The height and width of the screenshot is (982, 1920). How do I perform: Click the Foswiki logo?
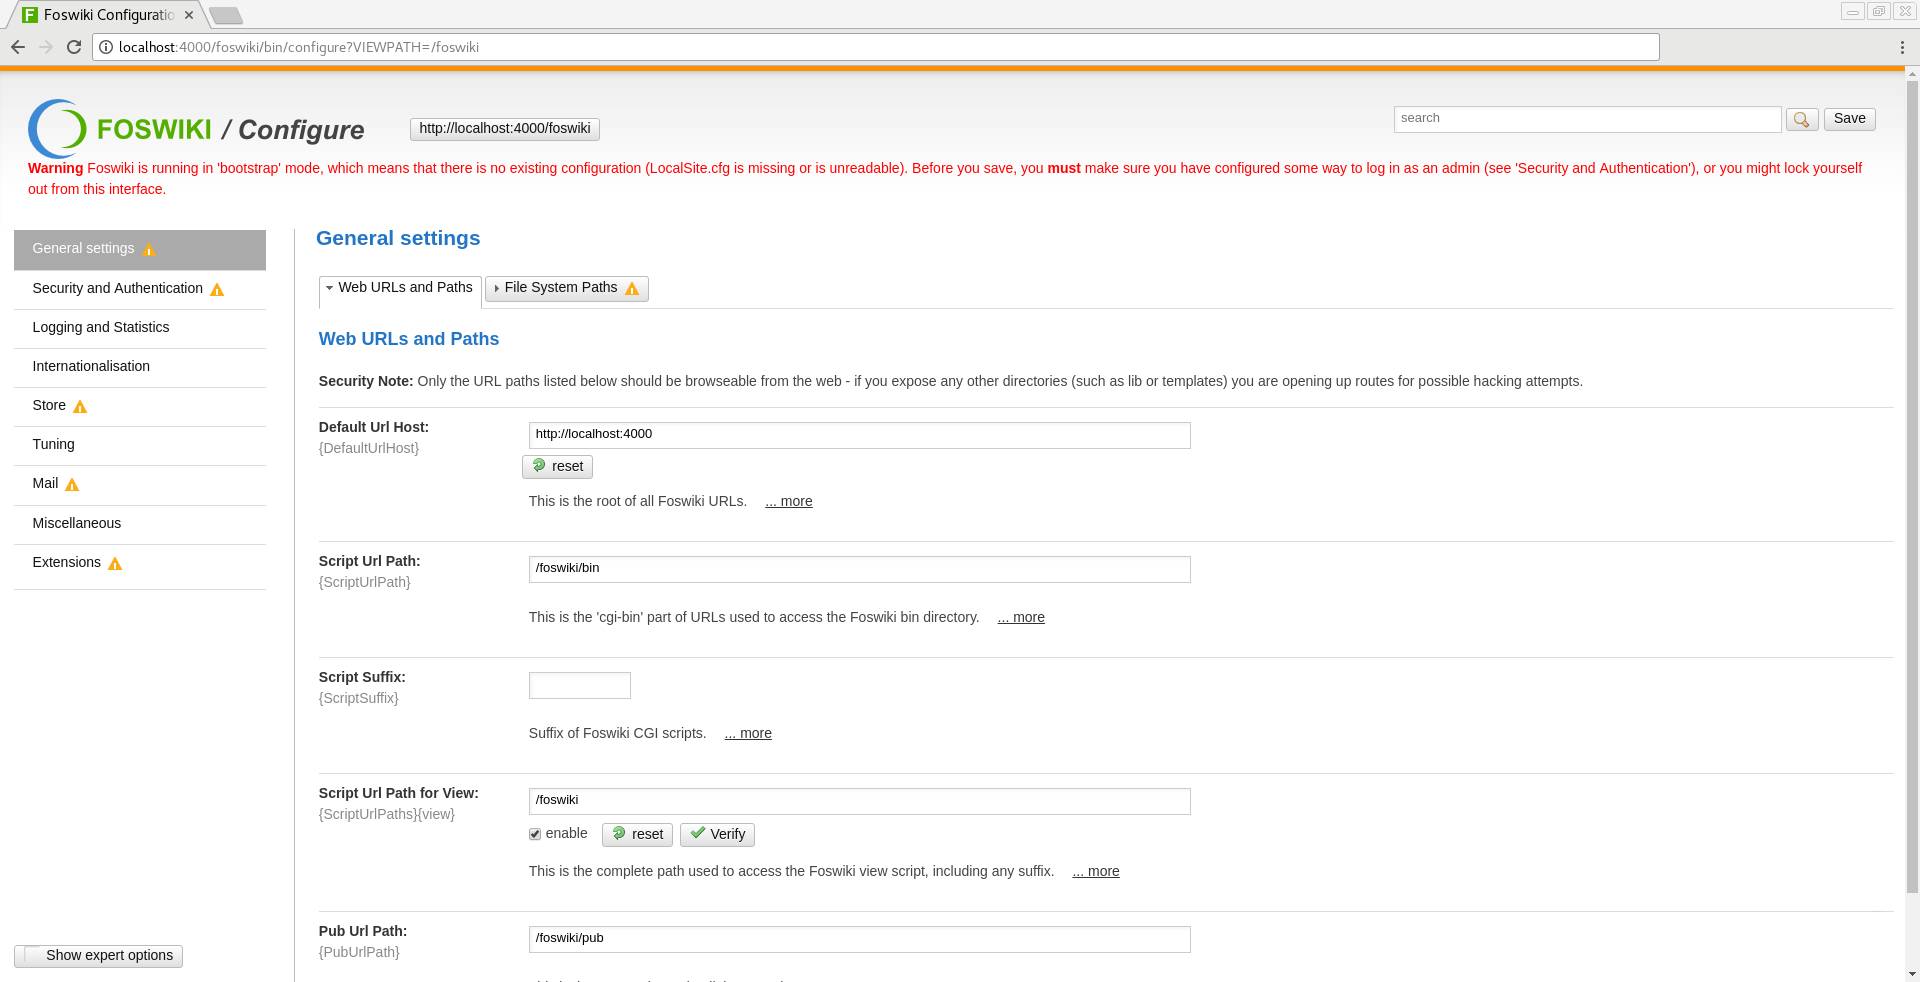pyautogui.click(x=120, y=129)
